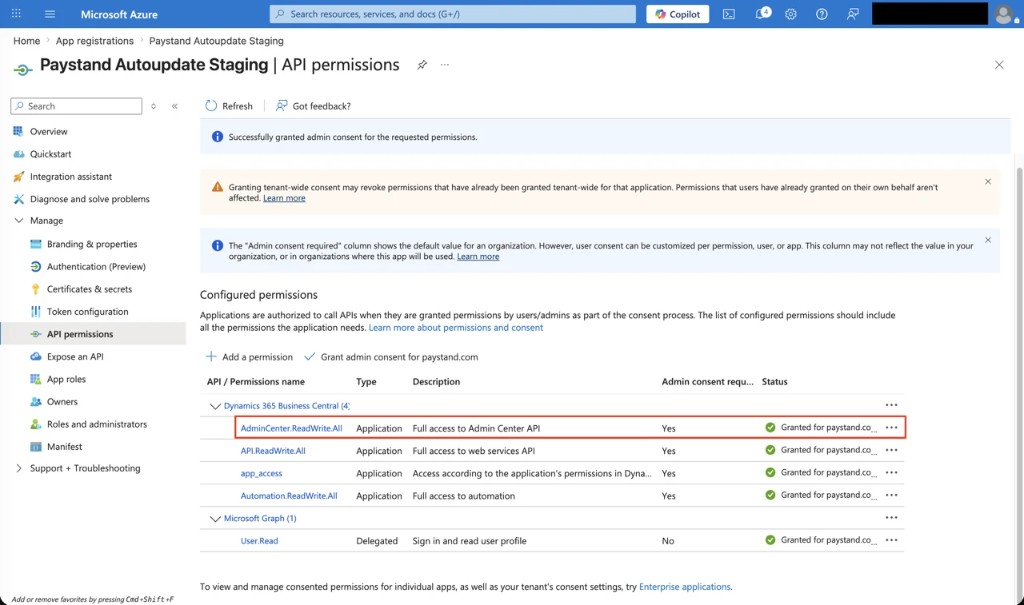
Task: Click the Admin consent requ... column header
Action: 707,382
